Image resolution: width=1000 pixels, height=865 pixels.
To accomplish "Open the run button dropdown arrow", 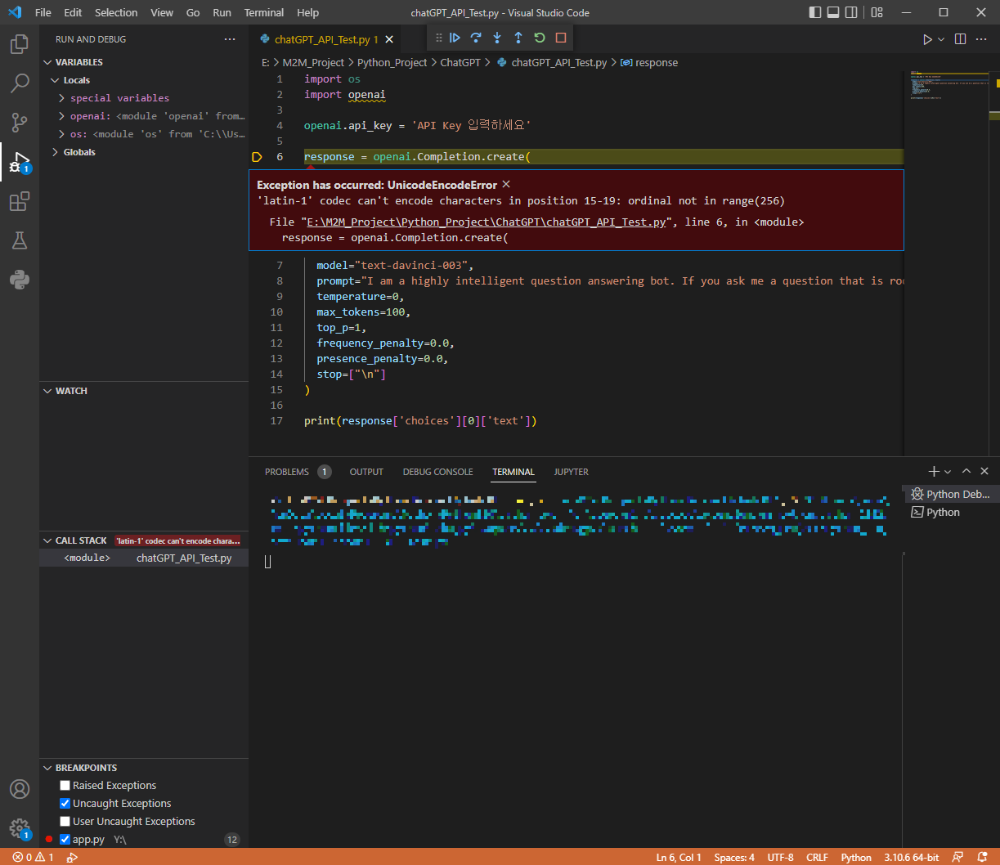I will pos(941,40).
